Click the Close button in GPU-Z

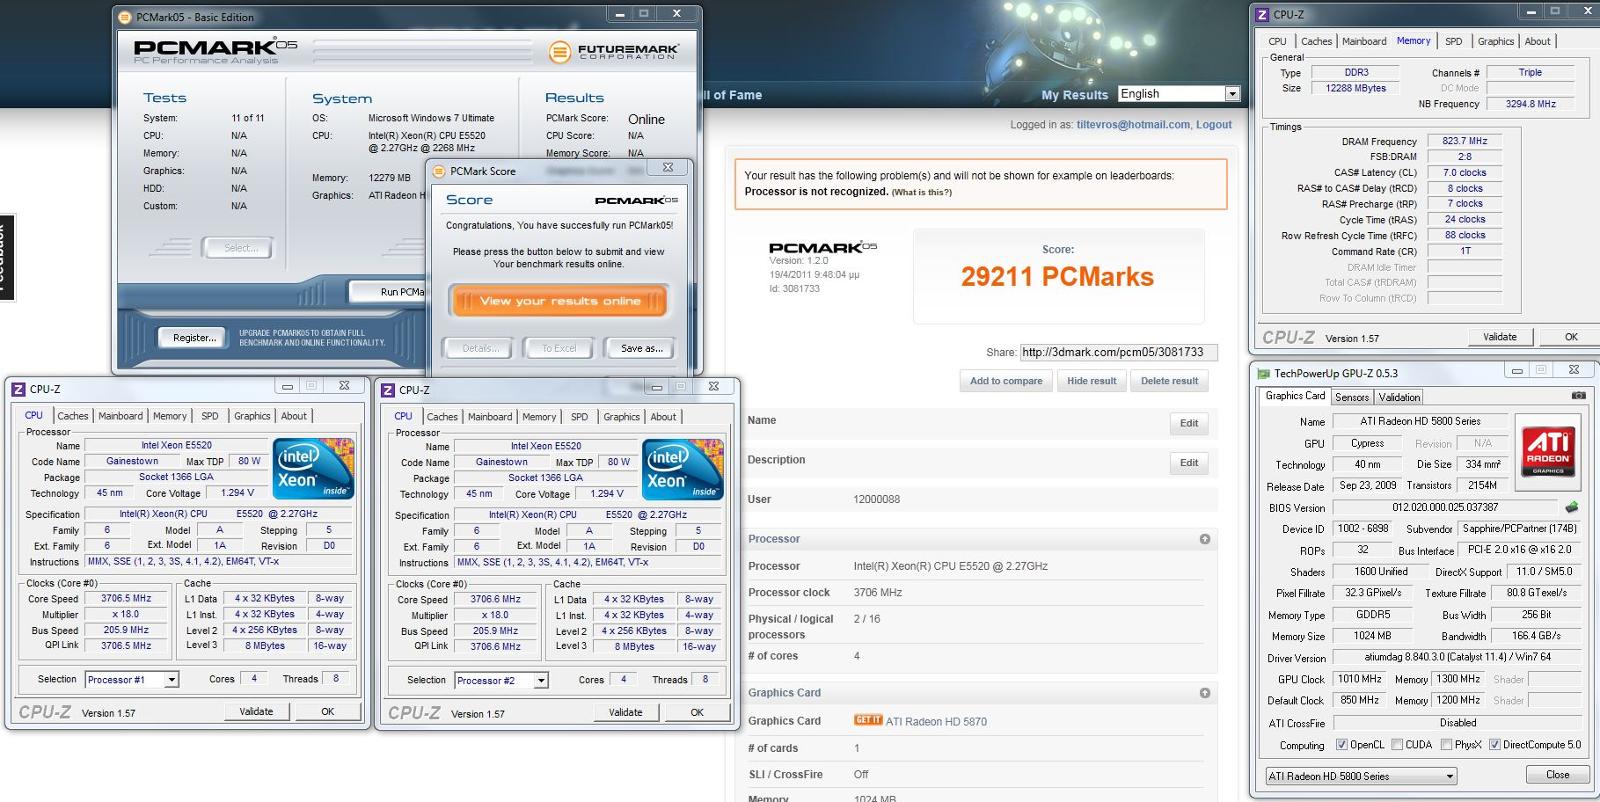click(1558, 775)
